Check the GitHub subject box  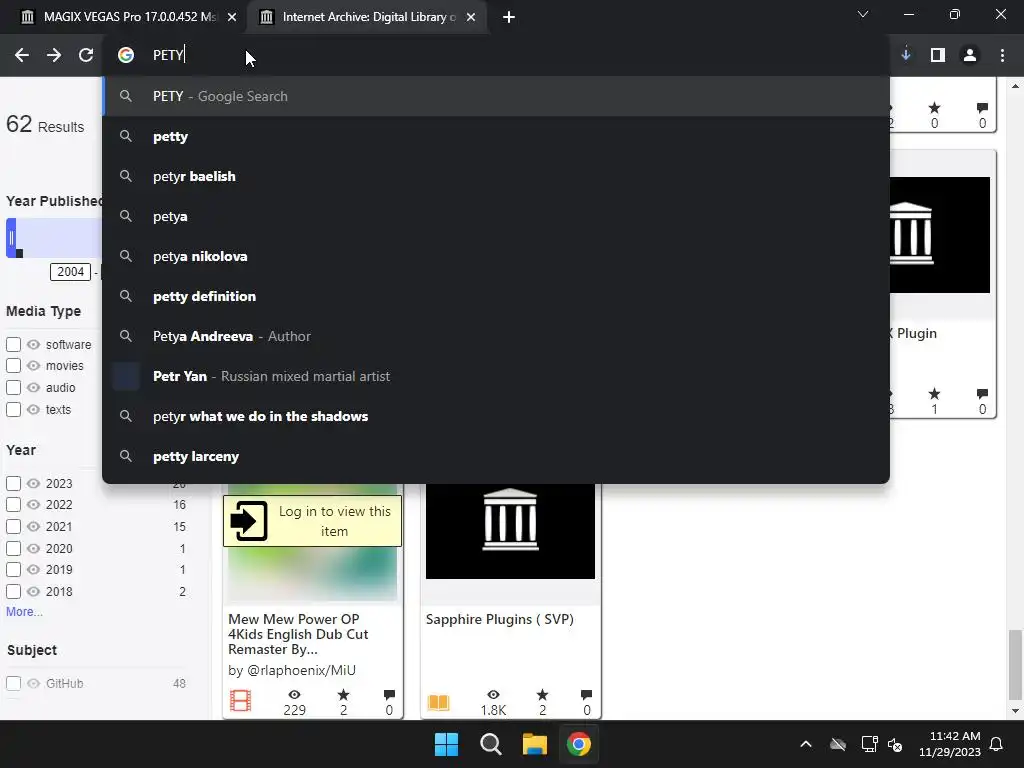point(13,684)
